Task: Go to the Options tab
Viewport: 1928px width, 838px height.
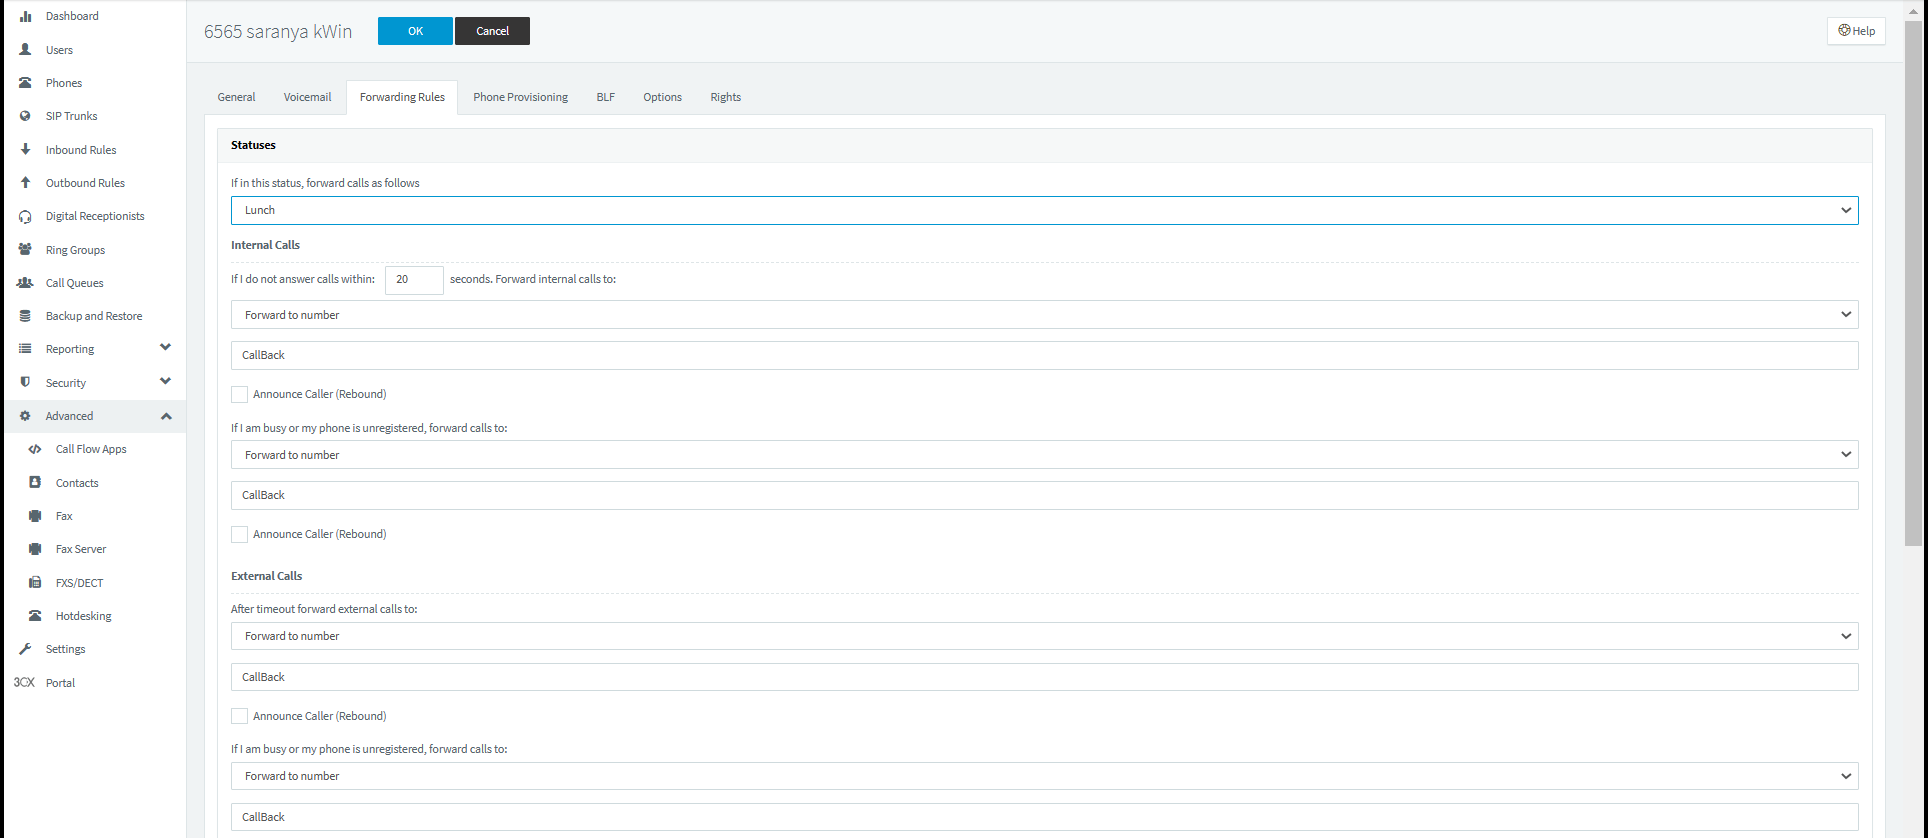Action: click(662, 97)
